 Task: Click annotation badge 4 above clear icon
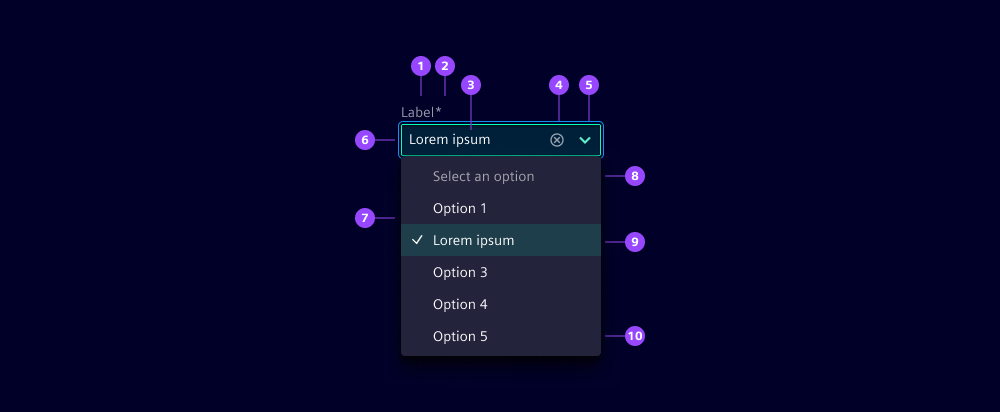click(559, 85)
